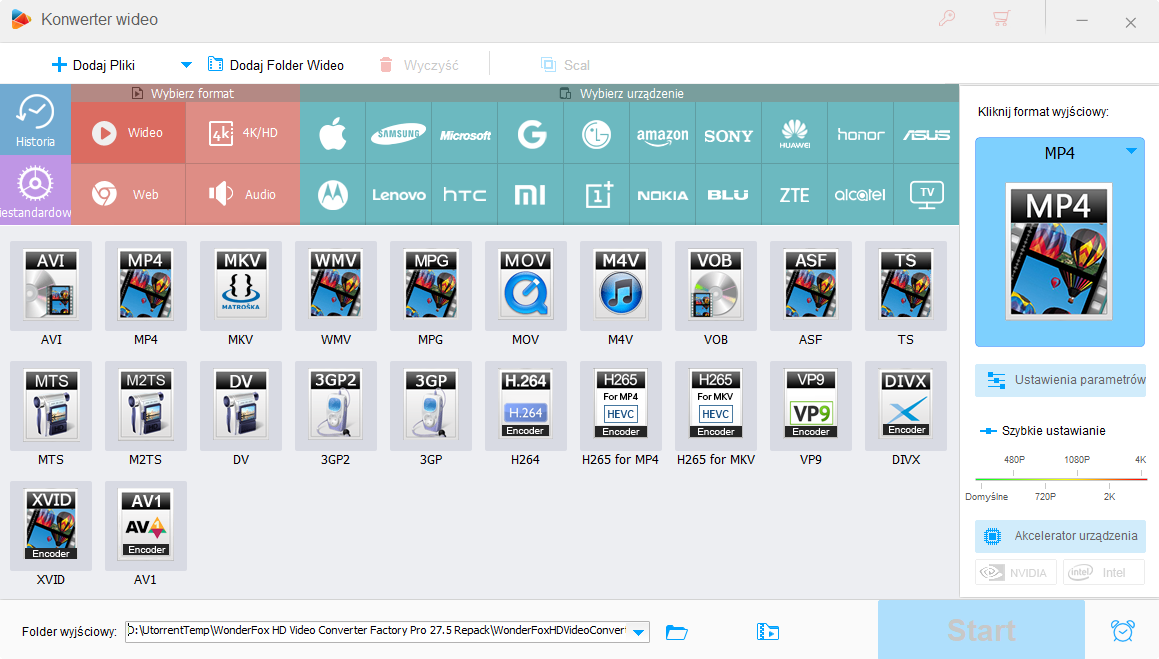Click the large MP4 format preview

[x=1059, y=251]
